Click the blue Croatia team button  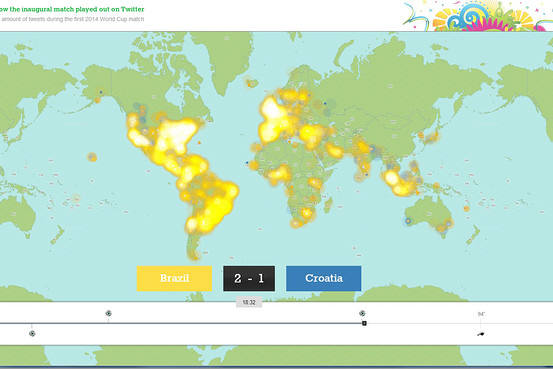323,278
